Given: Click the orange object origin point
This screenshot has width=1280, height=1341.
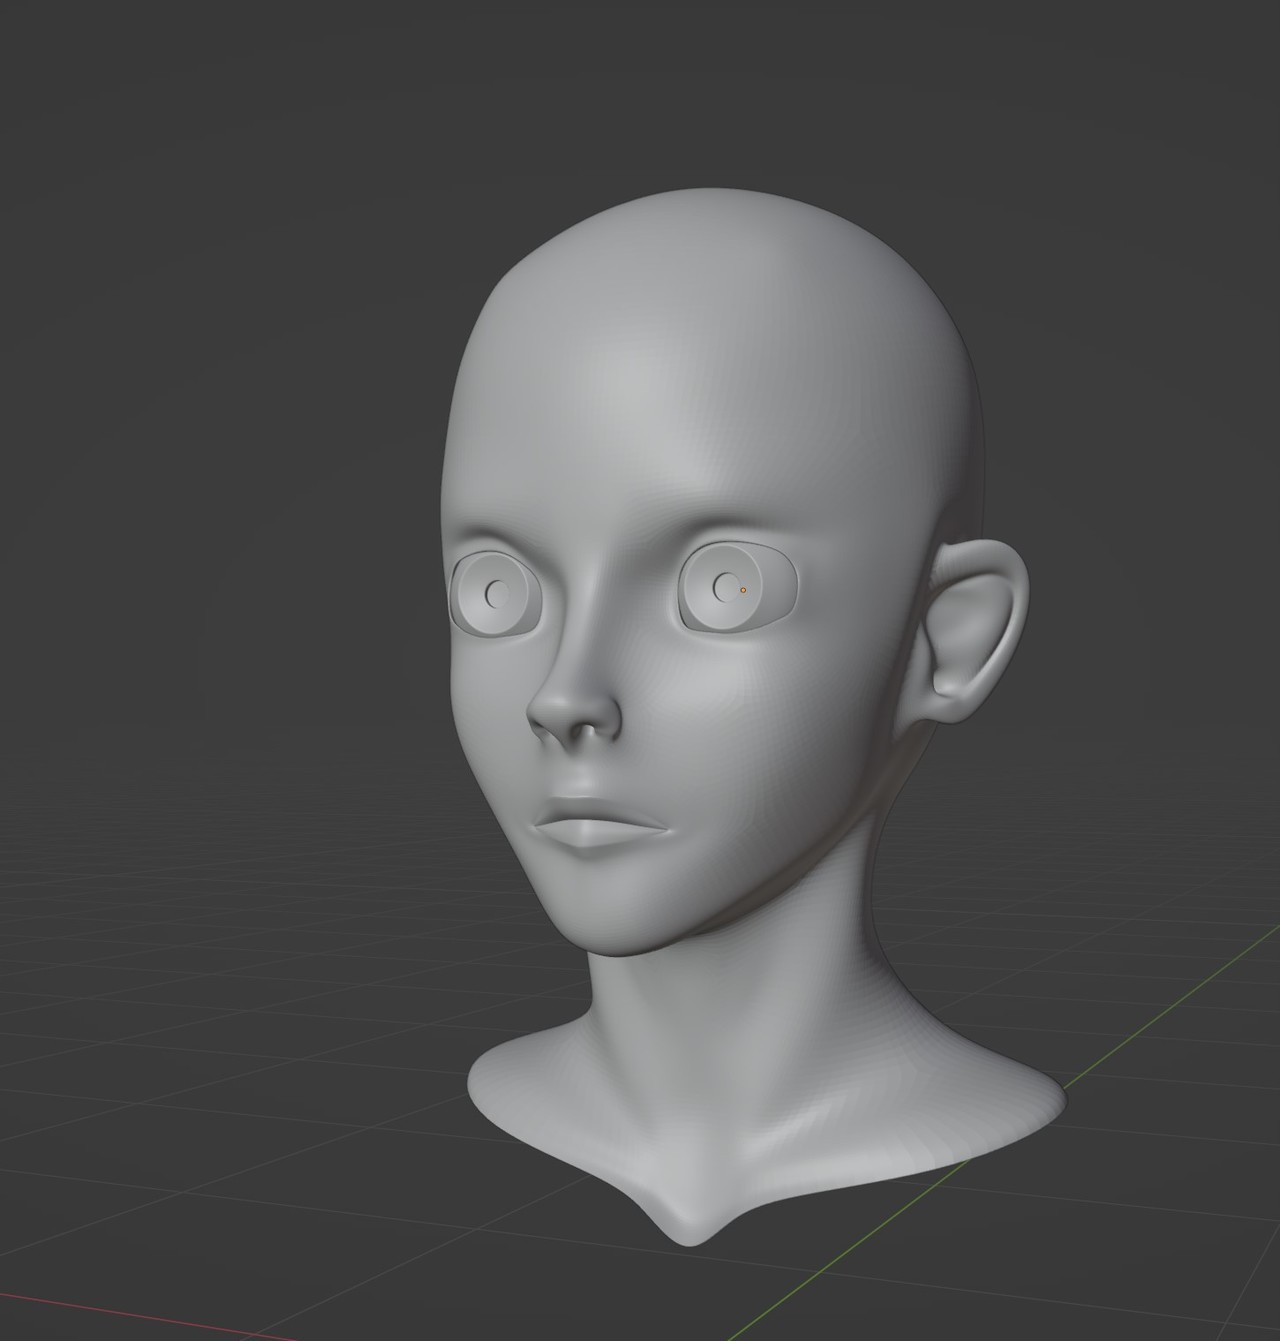Looking at the screenshot, I should 741,590.
